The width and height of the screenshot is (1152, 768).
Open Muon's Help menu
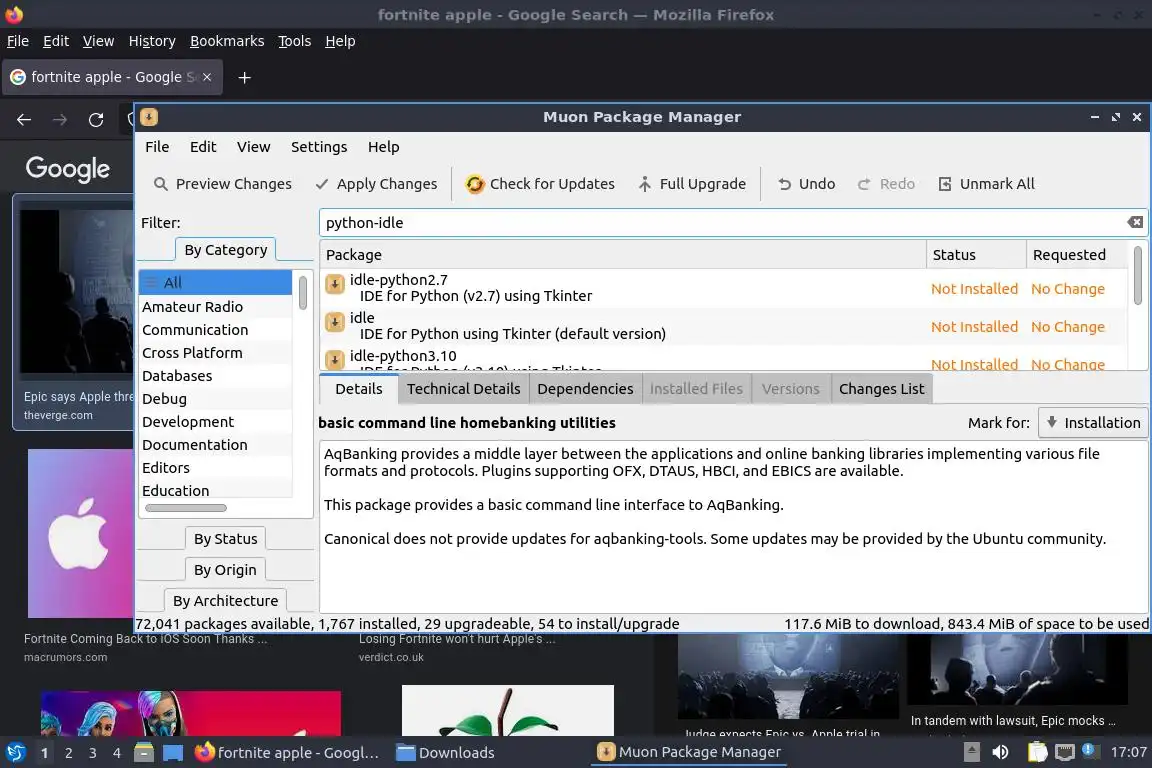[x=384, y=147]
